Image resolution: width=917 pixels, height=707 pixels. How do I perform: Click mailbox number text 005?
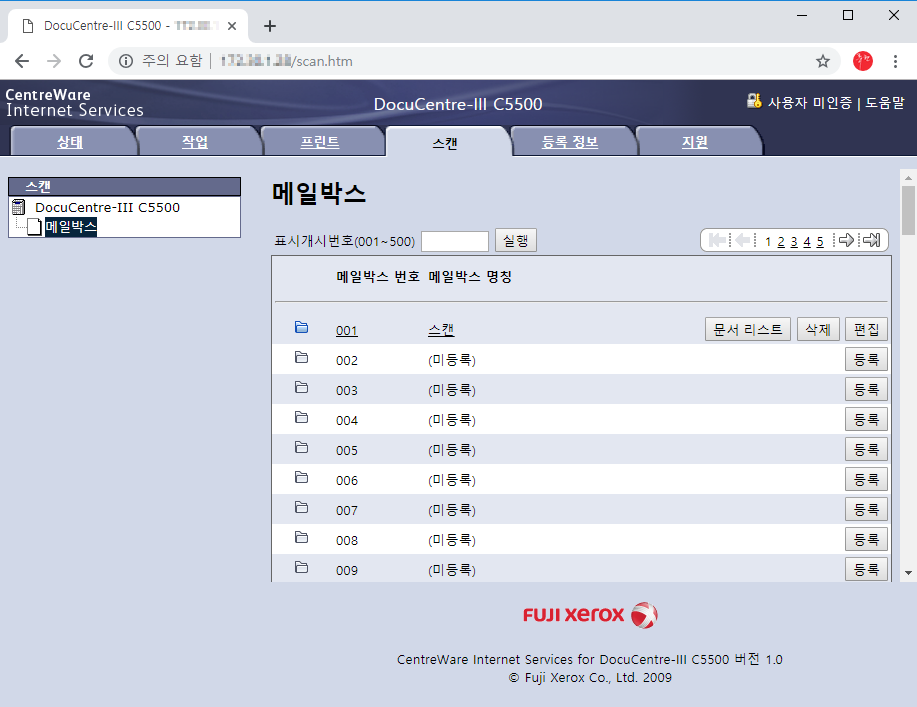tap(347, 451)
